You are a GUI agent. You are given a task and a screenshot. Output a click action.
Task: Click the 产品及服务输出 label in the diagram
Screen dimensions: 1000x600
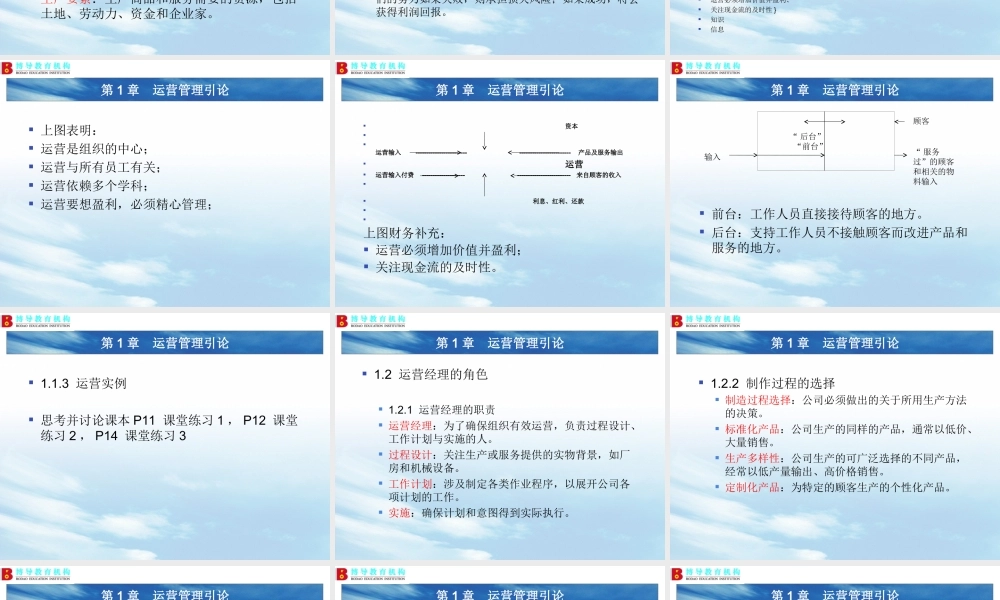[x=600, y=152]
